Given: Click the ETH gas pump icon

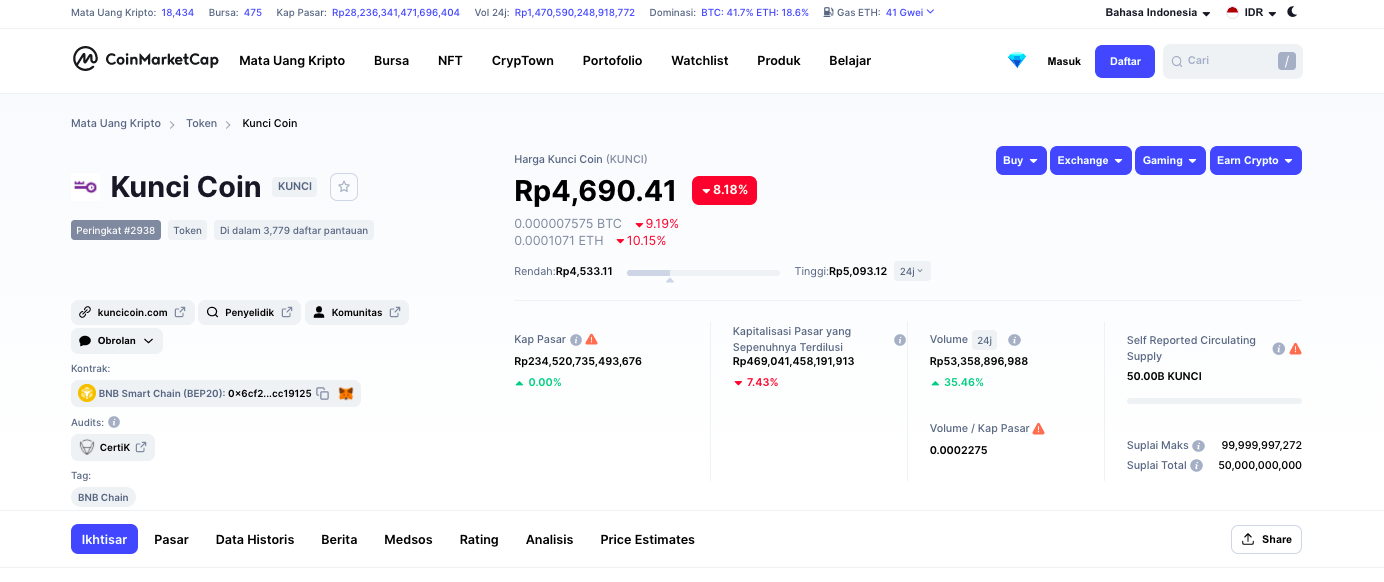Looking at the screenshot, I should pyautogui.click(x=829, y=13).
